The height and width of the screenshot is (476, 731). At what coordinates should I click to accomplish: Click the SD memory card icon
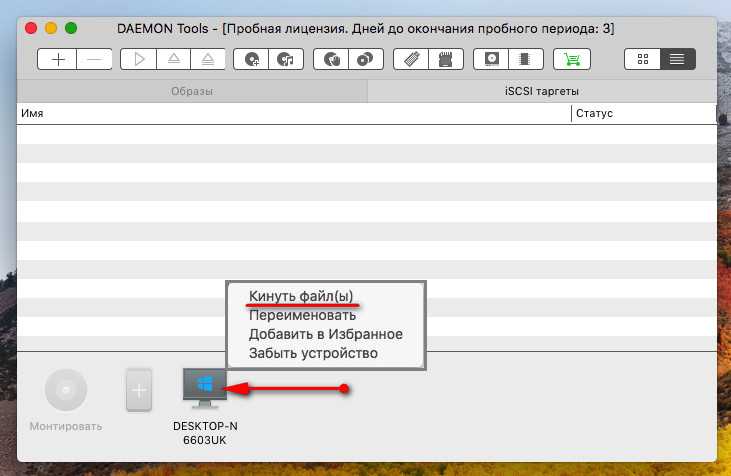coord(446,59)
